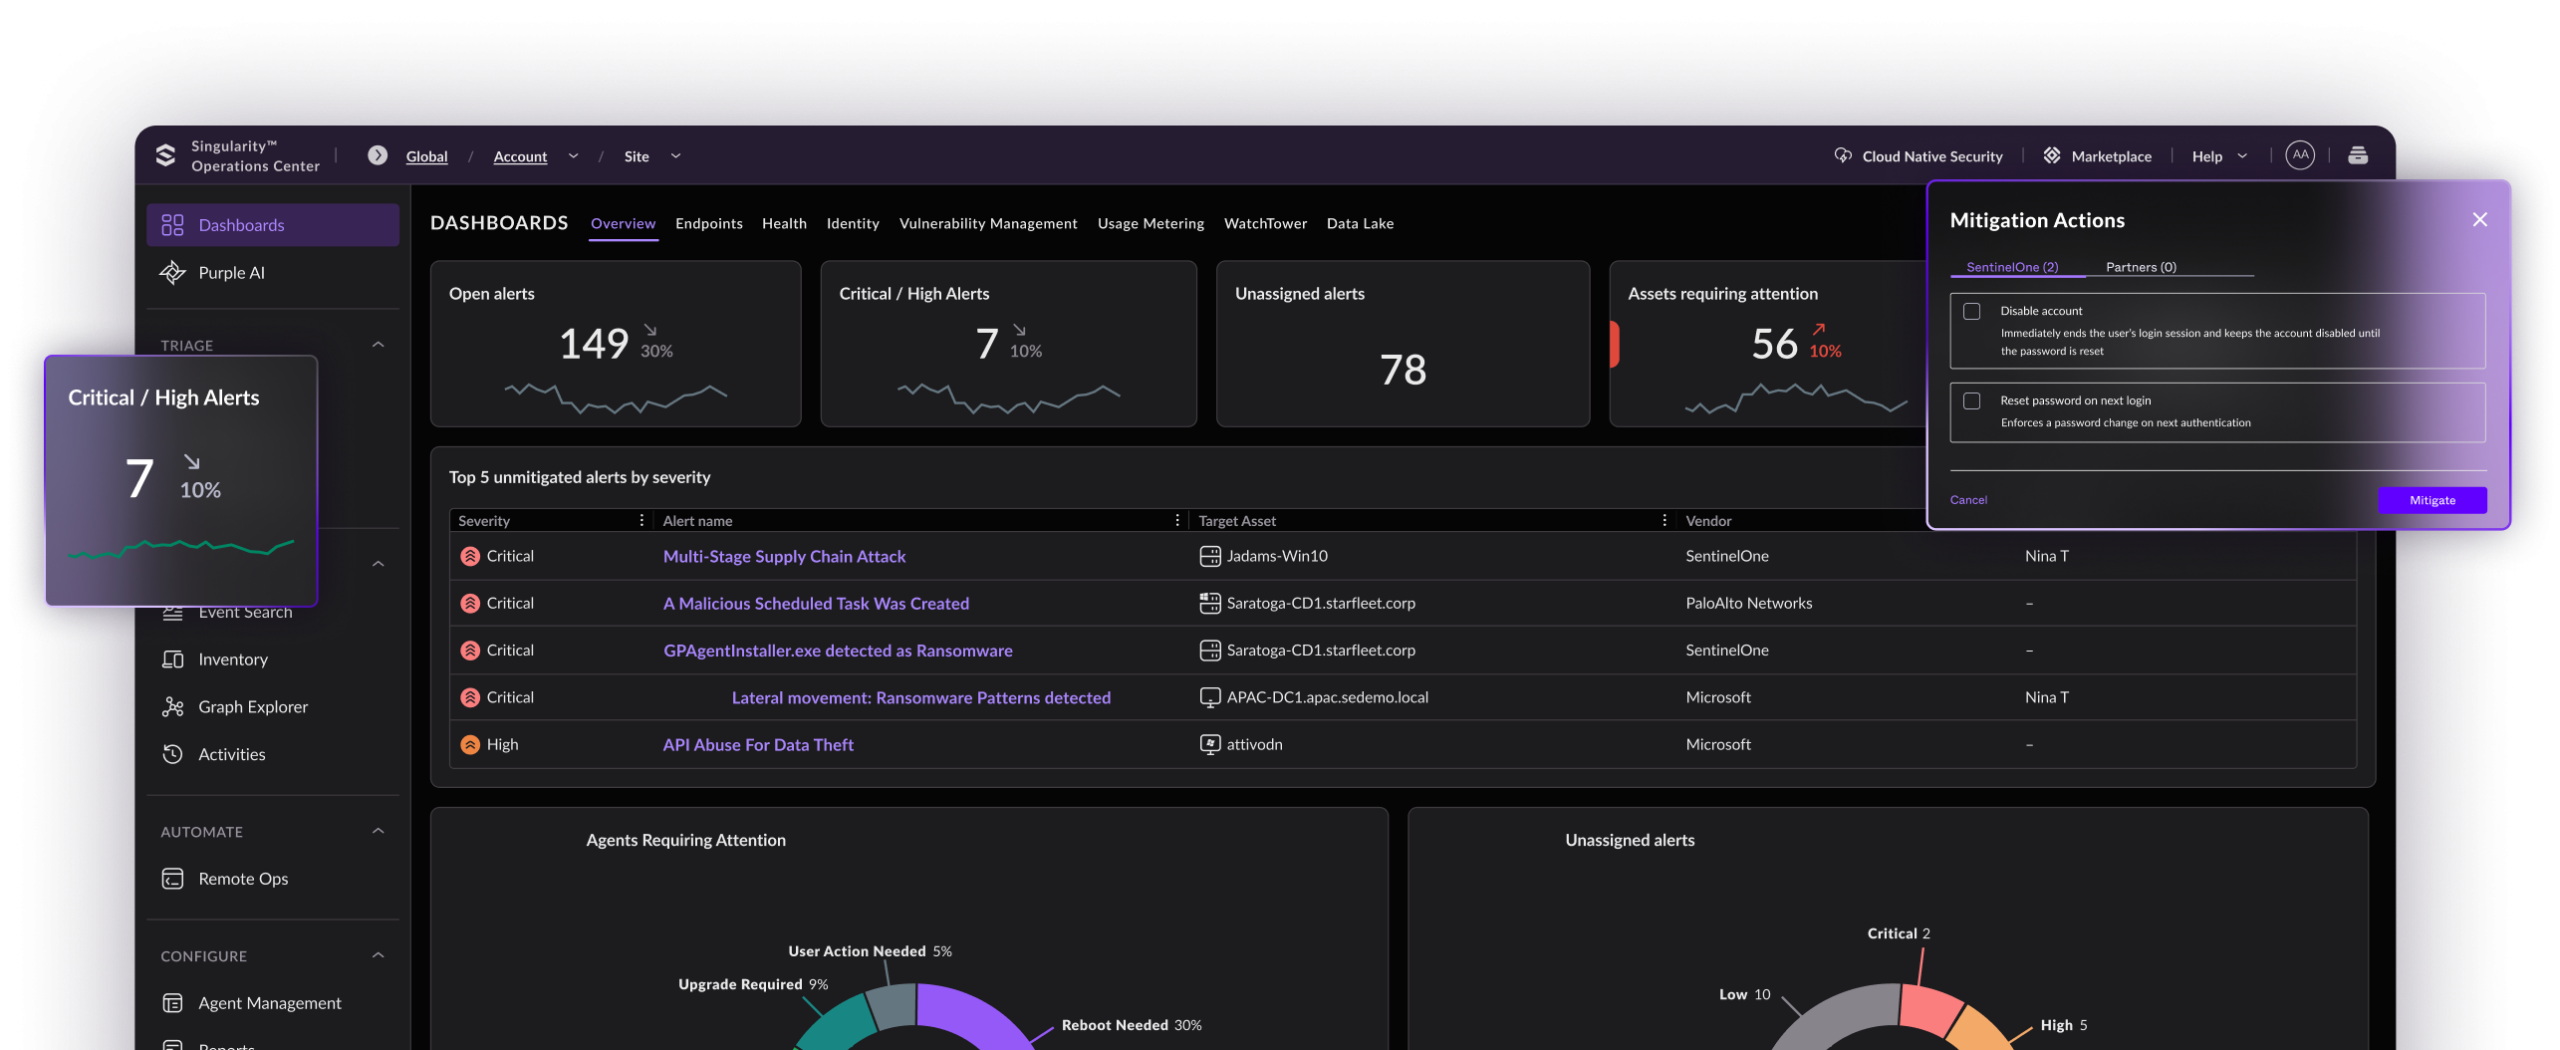Click the Activities history icon in sidebar
The image size is (2560, 1050).
[172, 754]
